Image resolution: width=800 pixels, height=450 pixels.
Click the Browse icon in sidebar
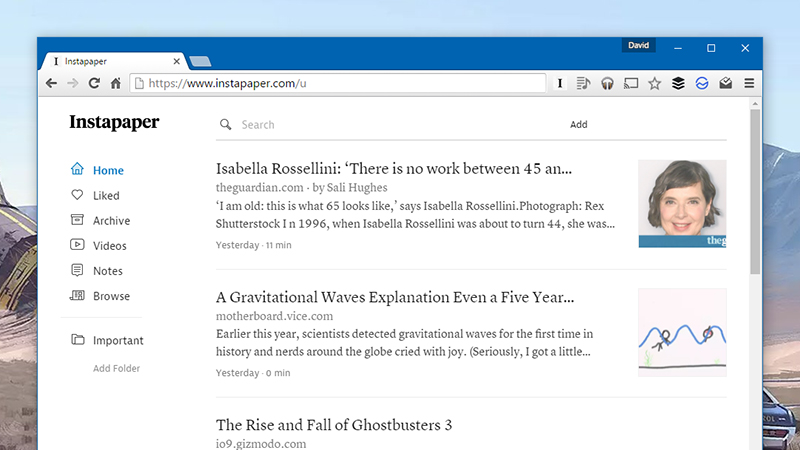point(77,295)
